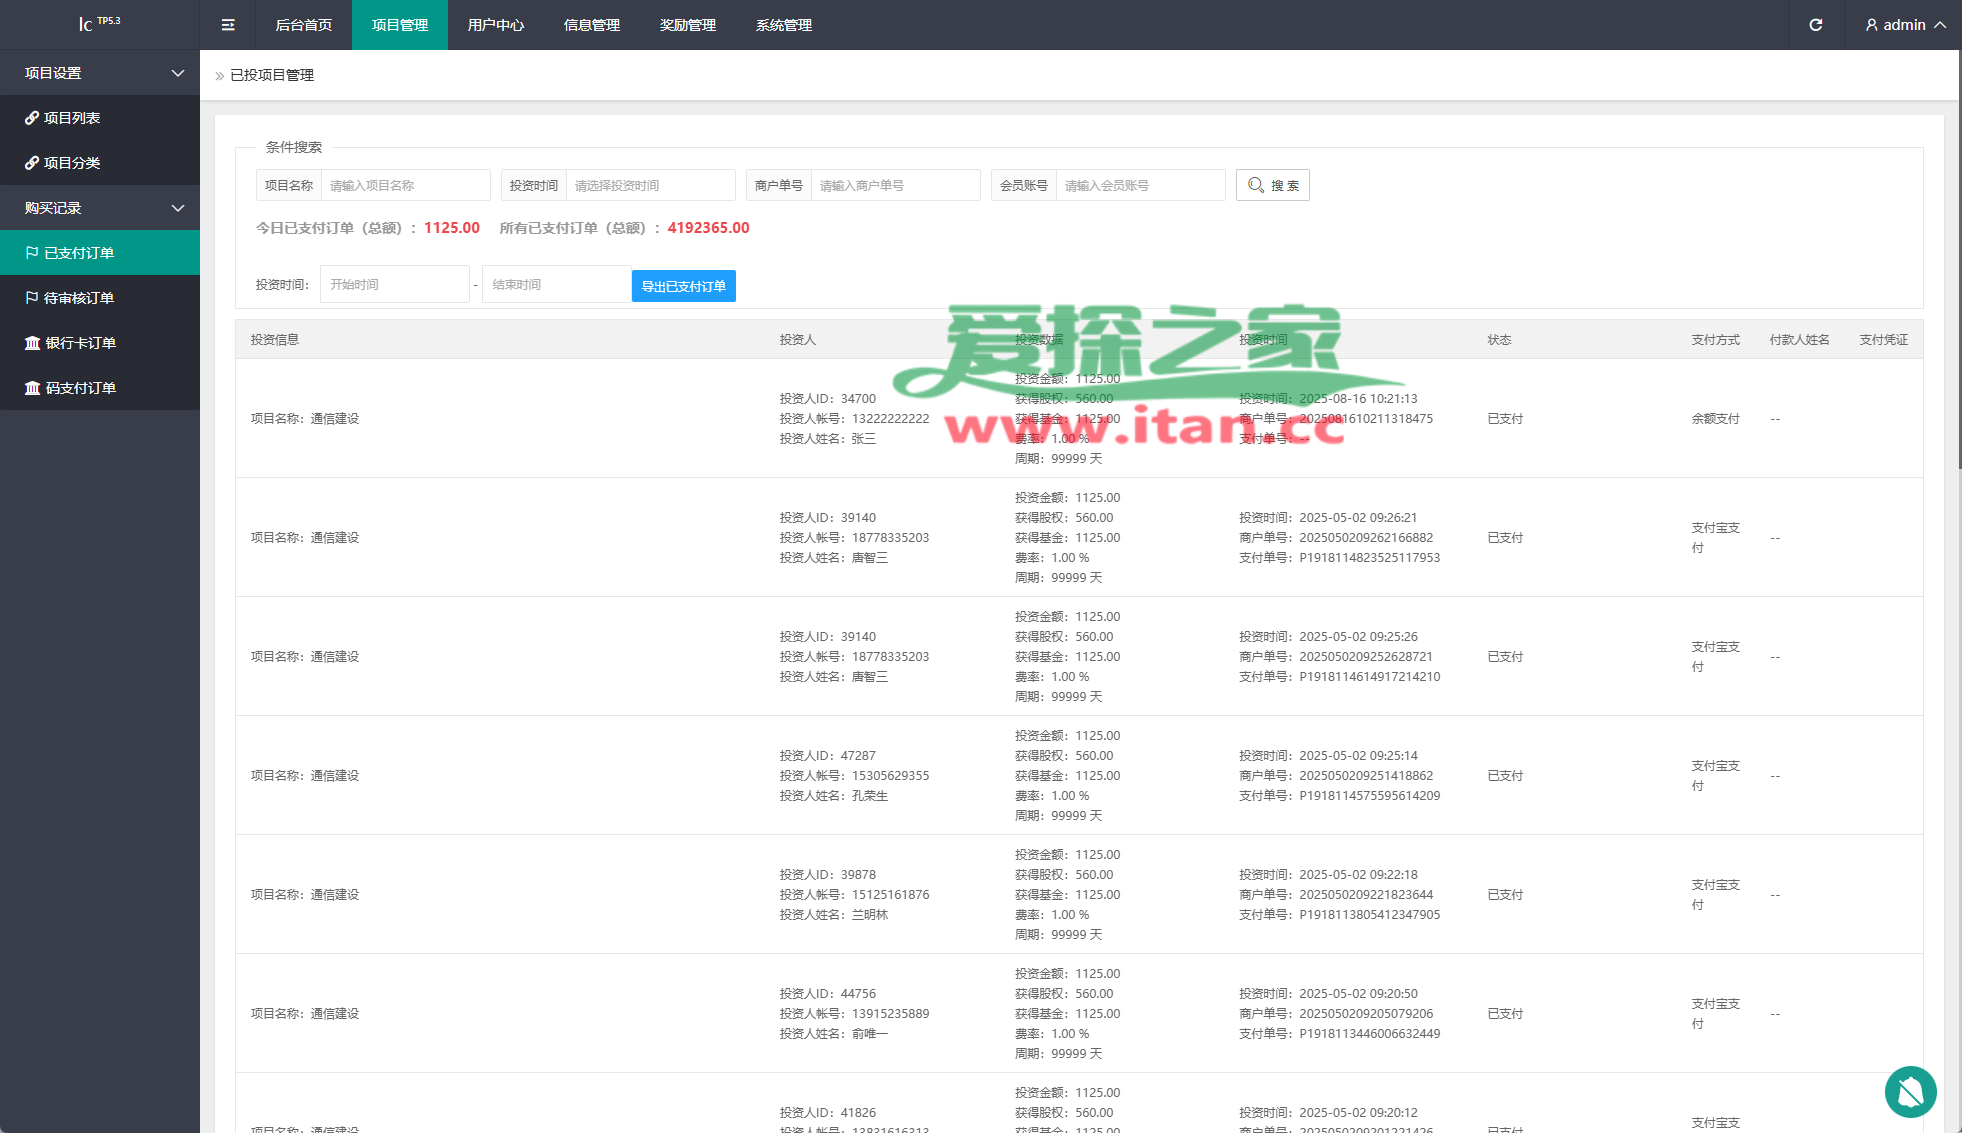
Task: Open 待审核订单 sidebar item
Action: tap(100, 298)
